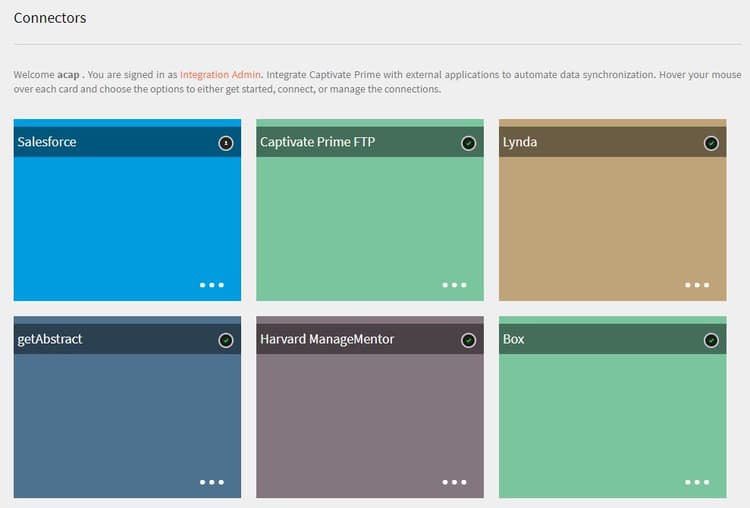Open the Box card three-dot menu
The width and height of the screenshot is (750, 508).
(x=697, y=482)
